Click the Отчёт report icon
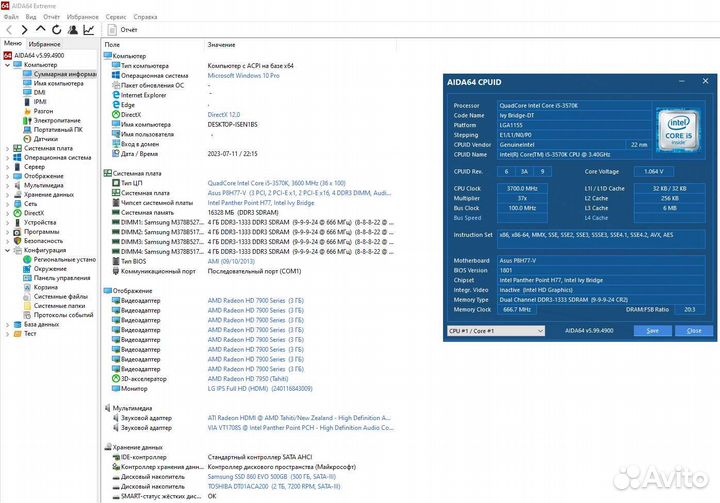The height and width of the screenshot is (503, 720). pyautogui.click(x=111, y=30)
